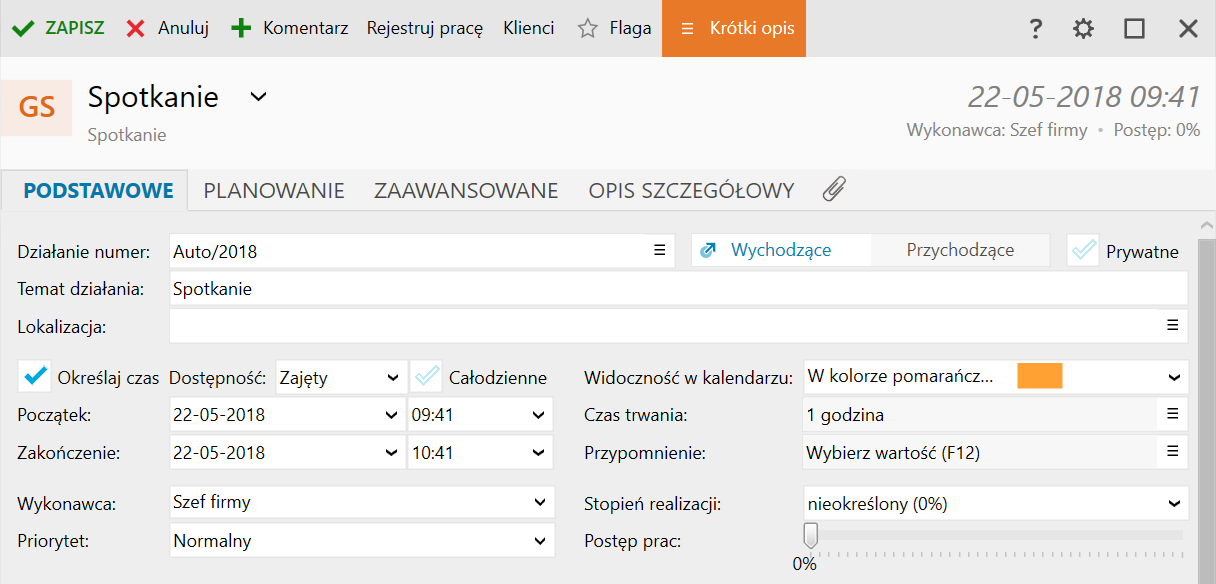Open the Czas trwania list icon

pos(1172,414)
